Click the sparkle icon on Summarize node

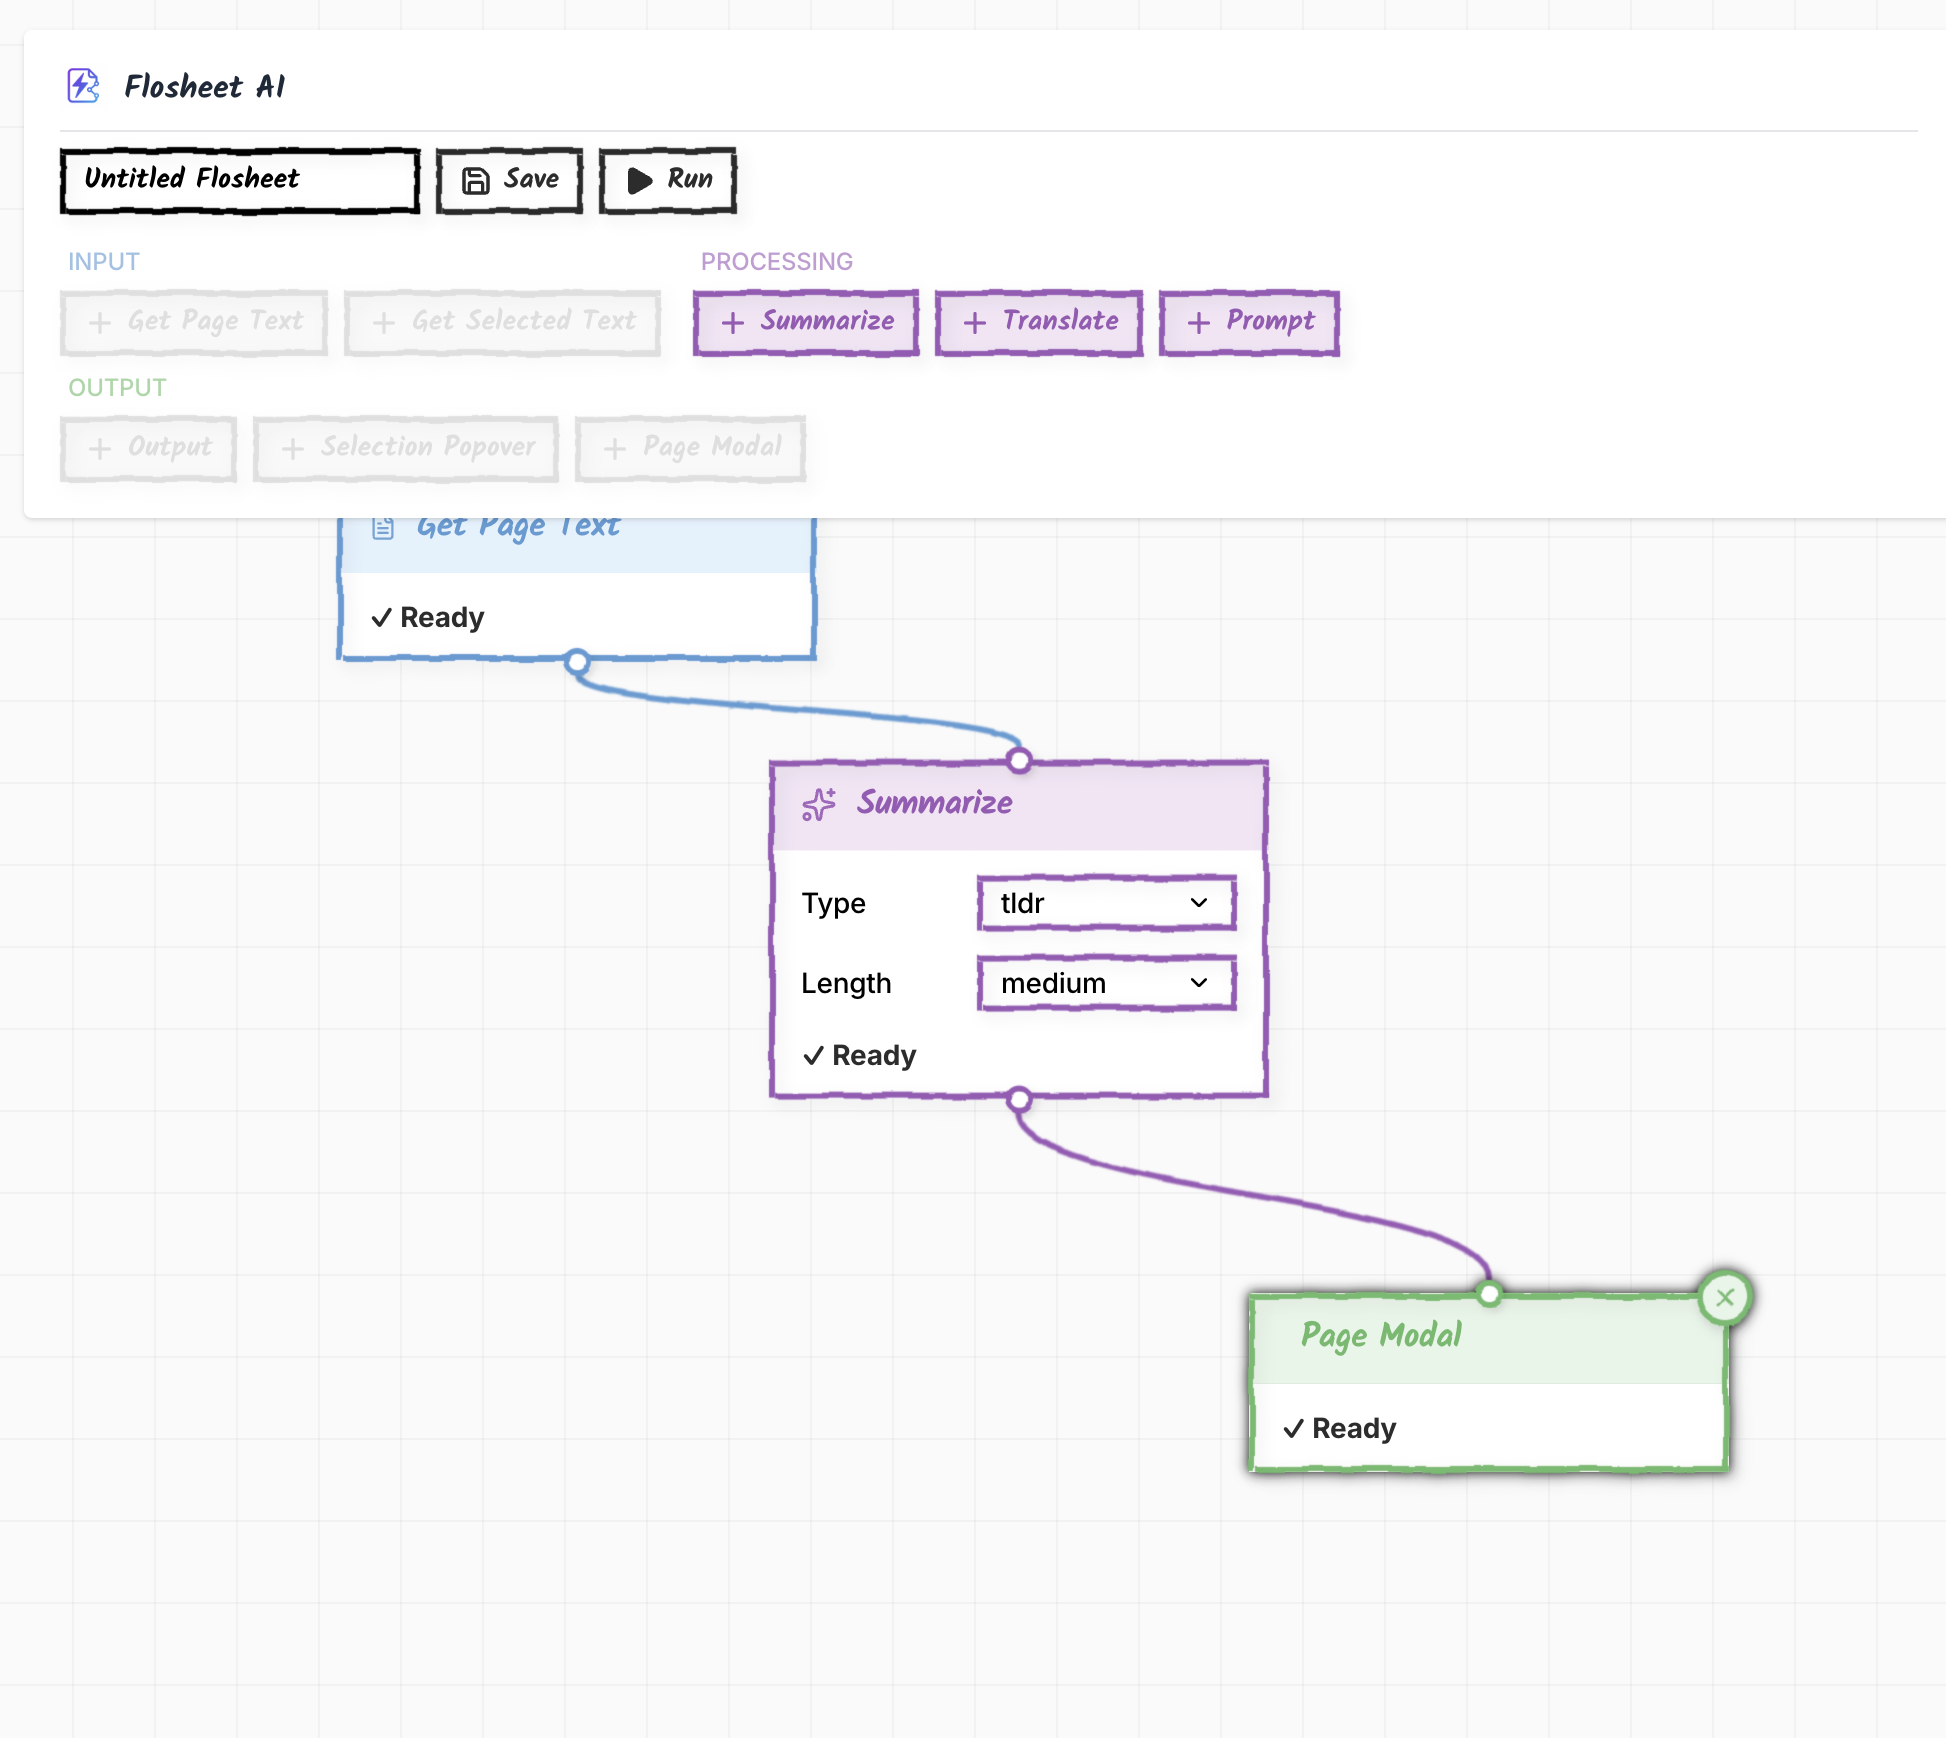[x=819, y=804]
